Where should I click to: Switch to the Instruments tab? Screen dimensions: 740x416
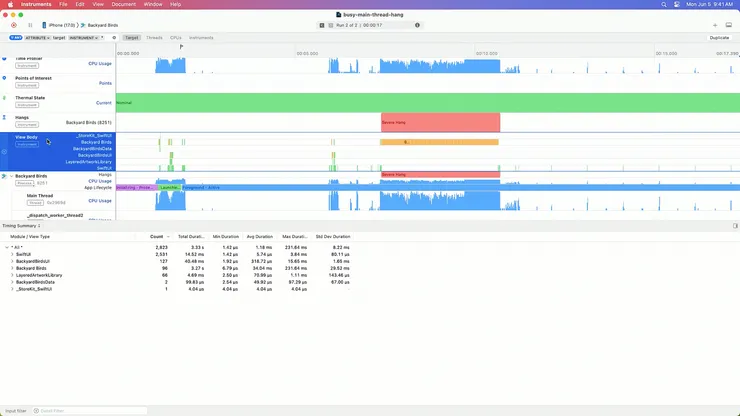click(201, 38)
